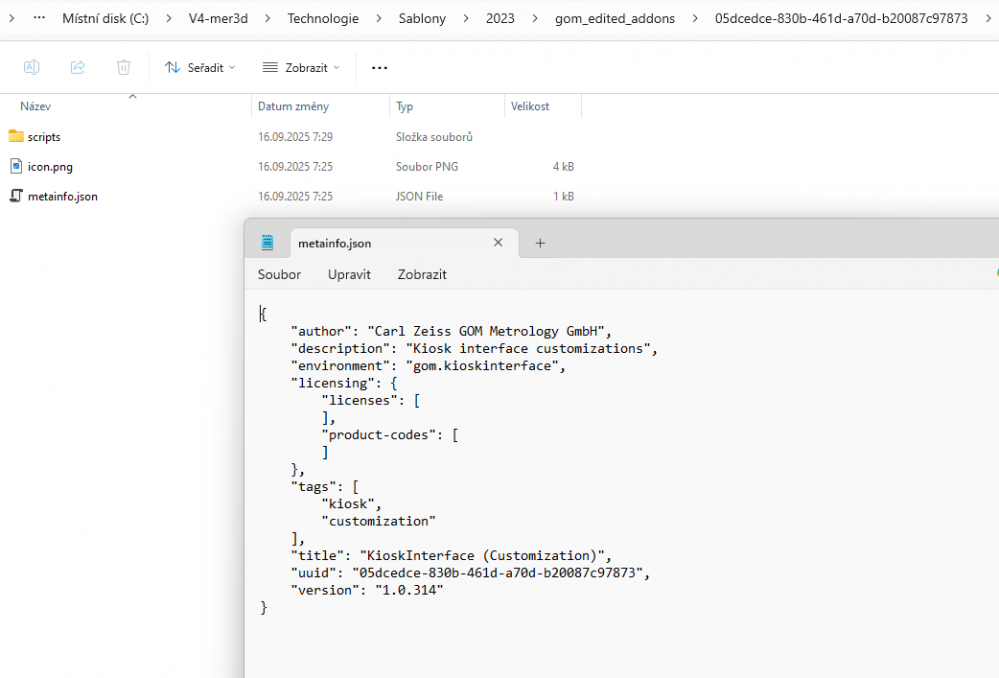
Task: Open the three-dot more options in toolbar
Action: [x=379, y=67]
